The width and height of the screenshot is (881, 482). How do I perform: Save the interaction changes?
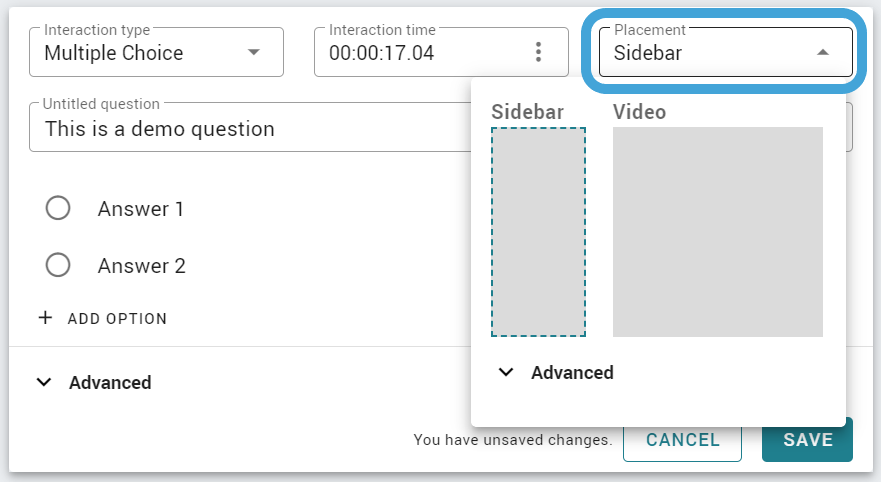click(807, 440)
